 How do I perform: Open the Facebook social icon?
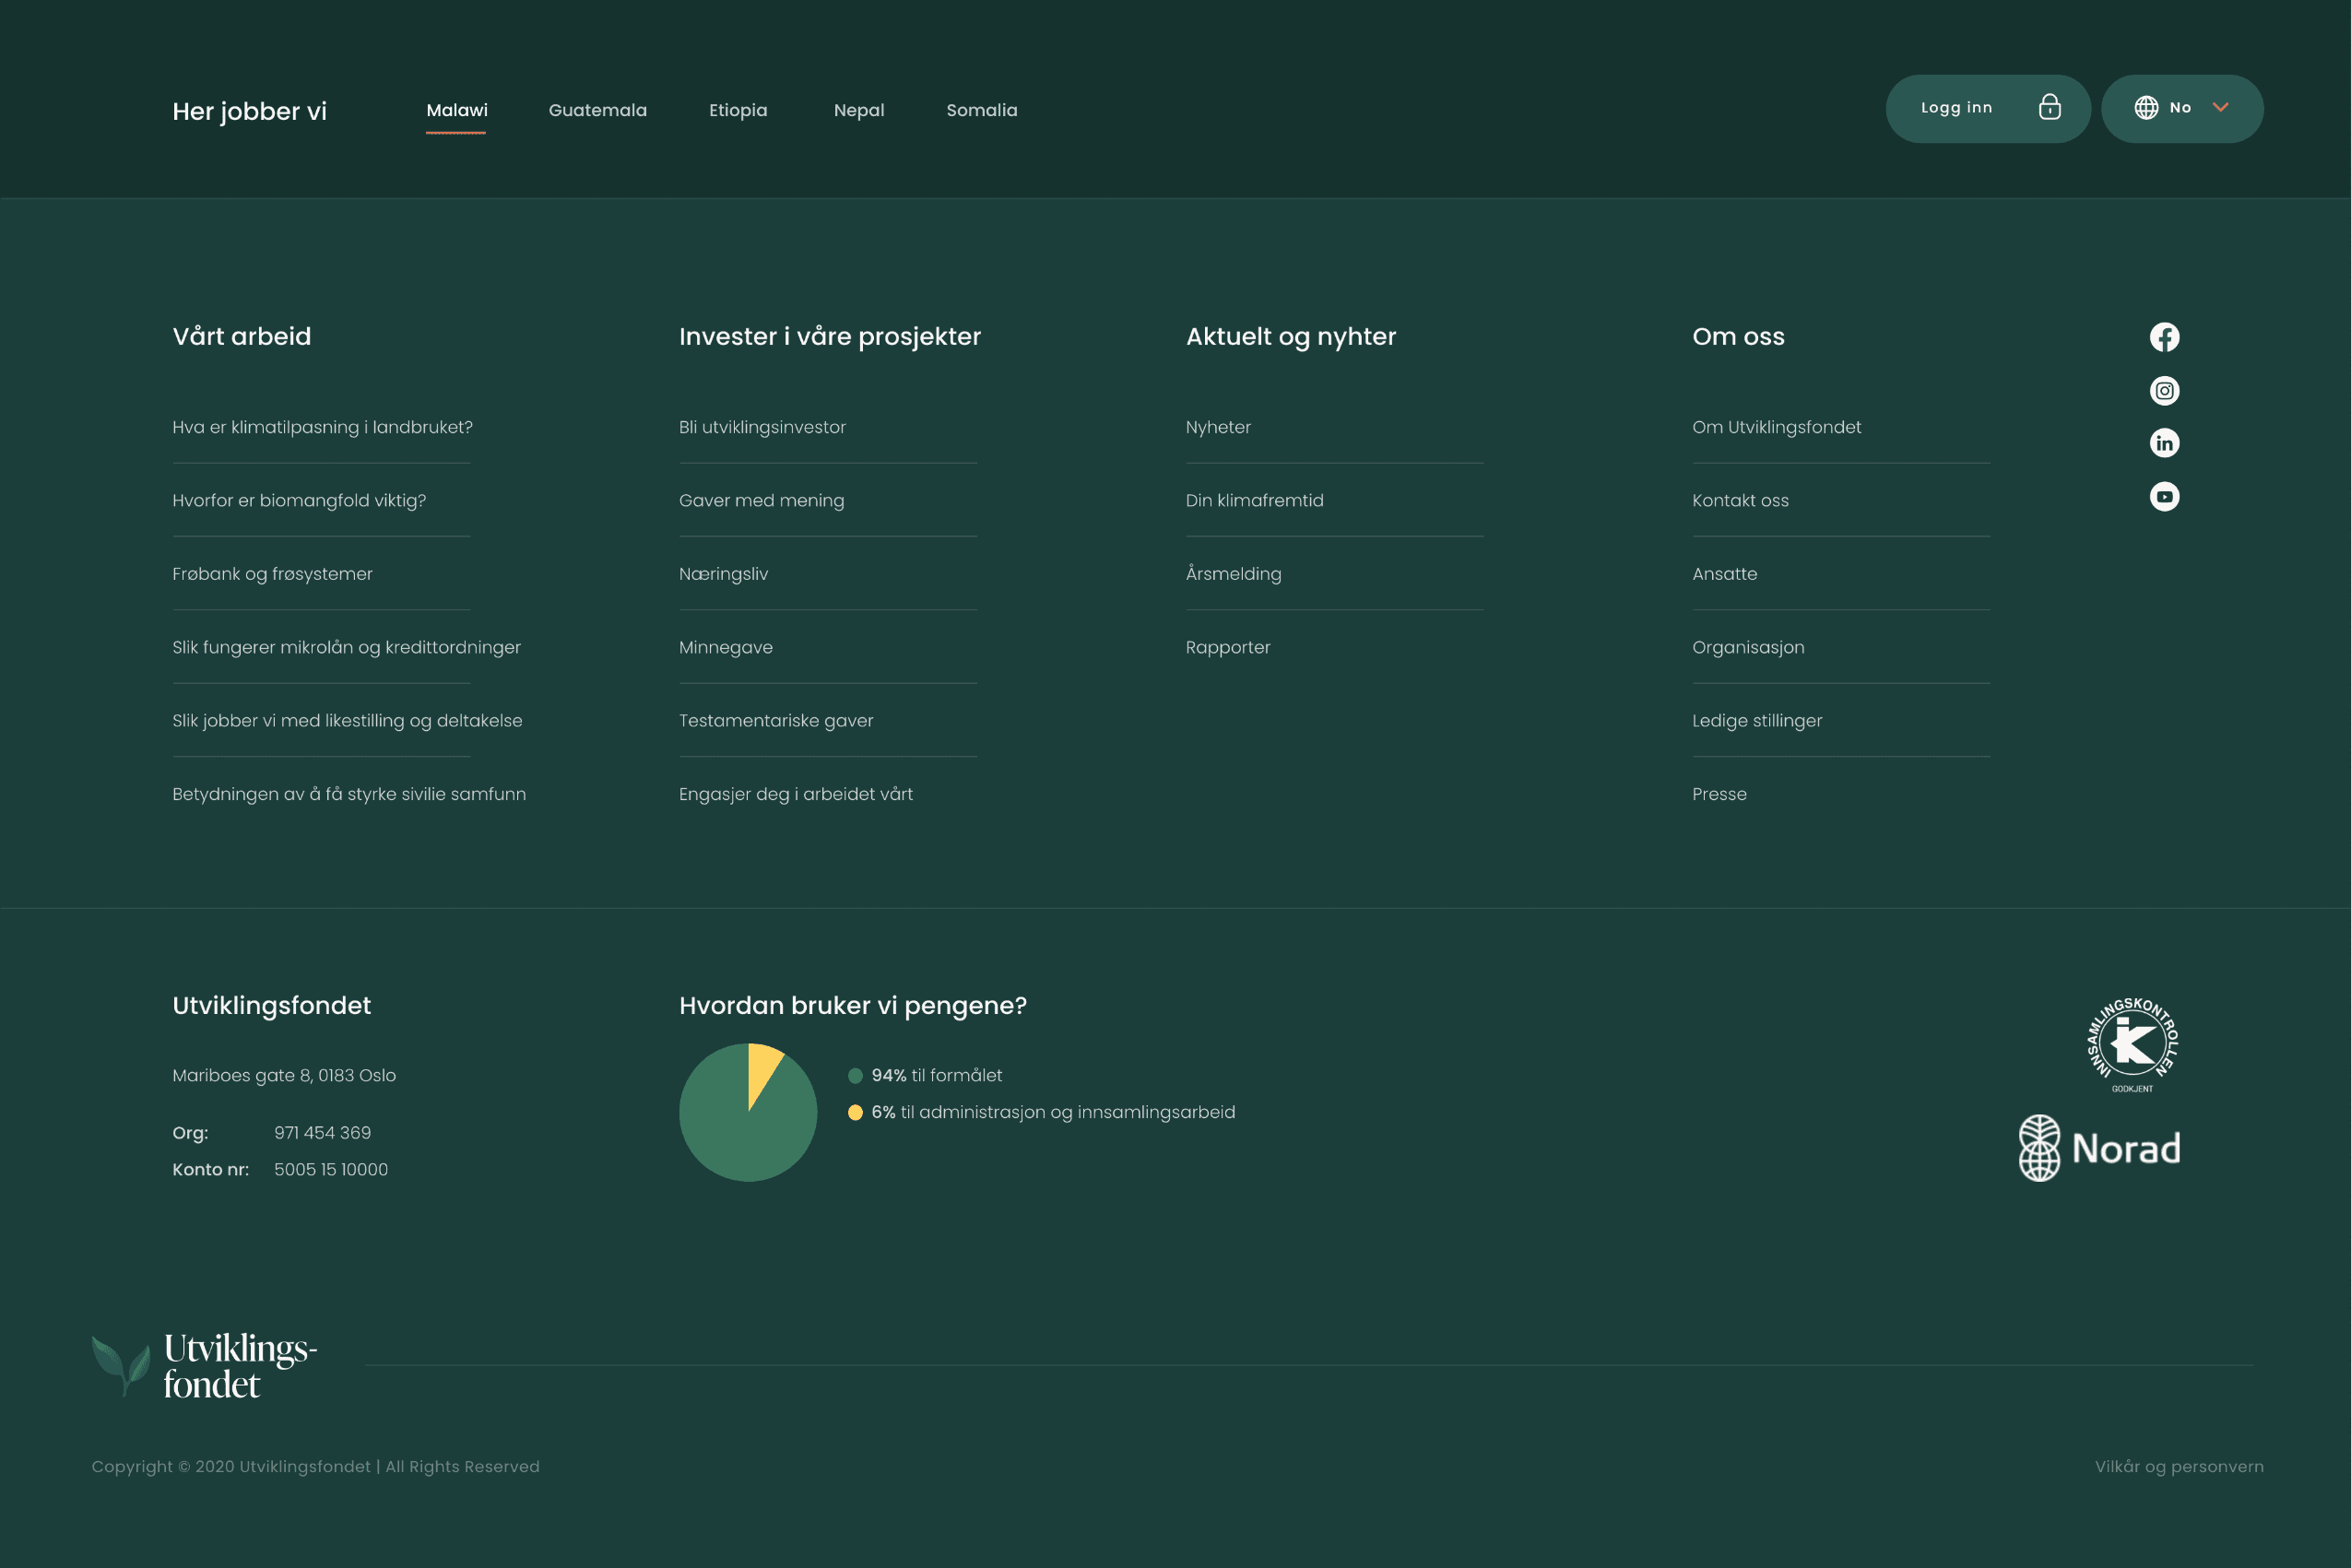[x=2164, y=337]
